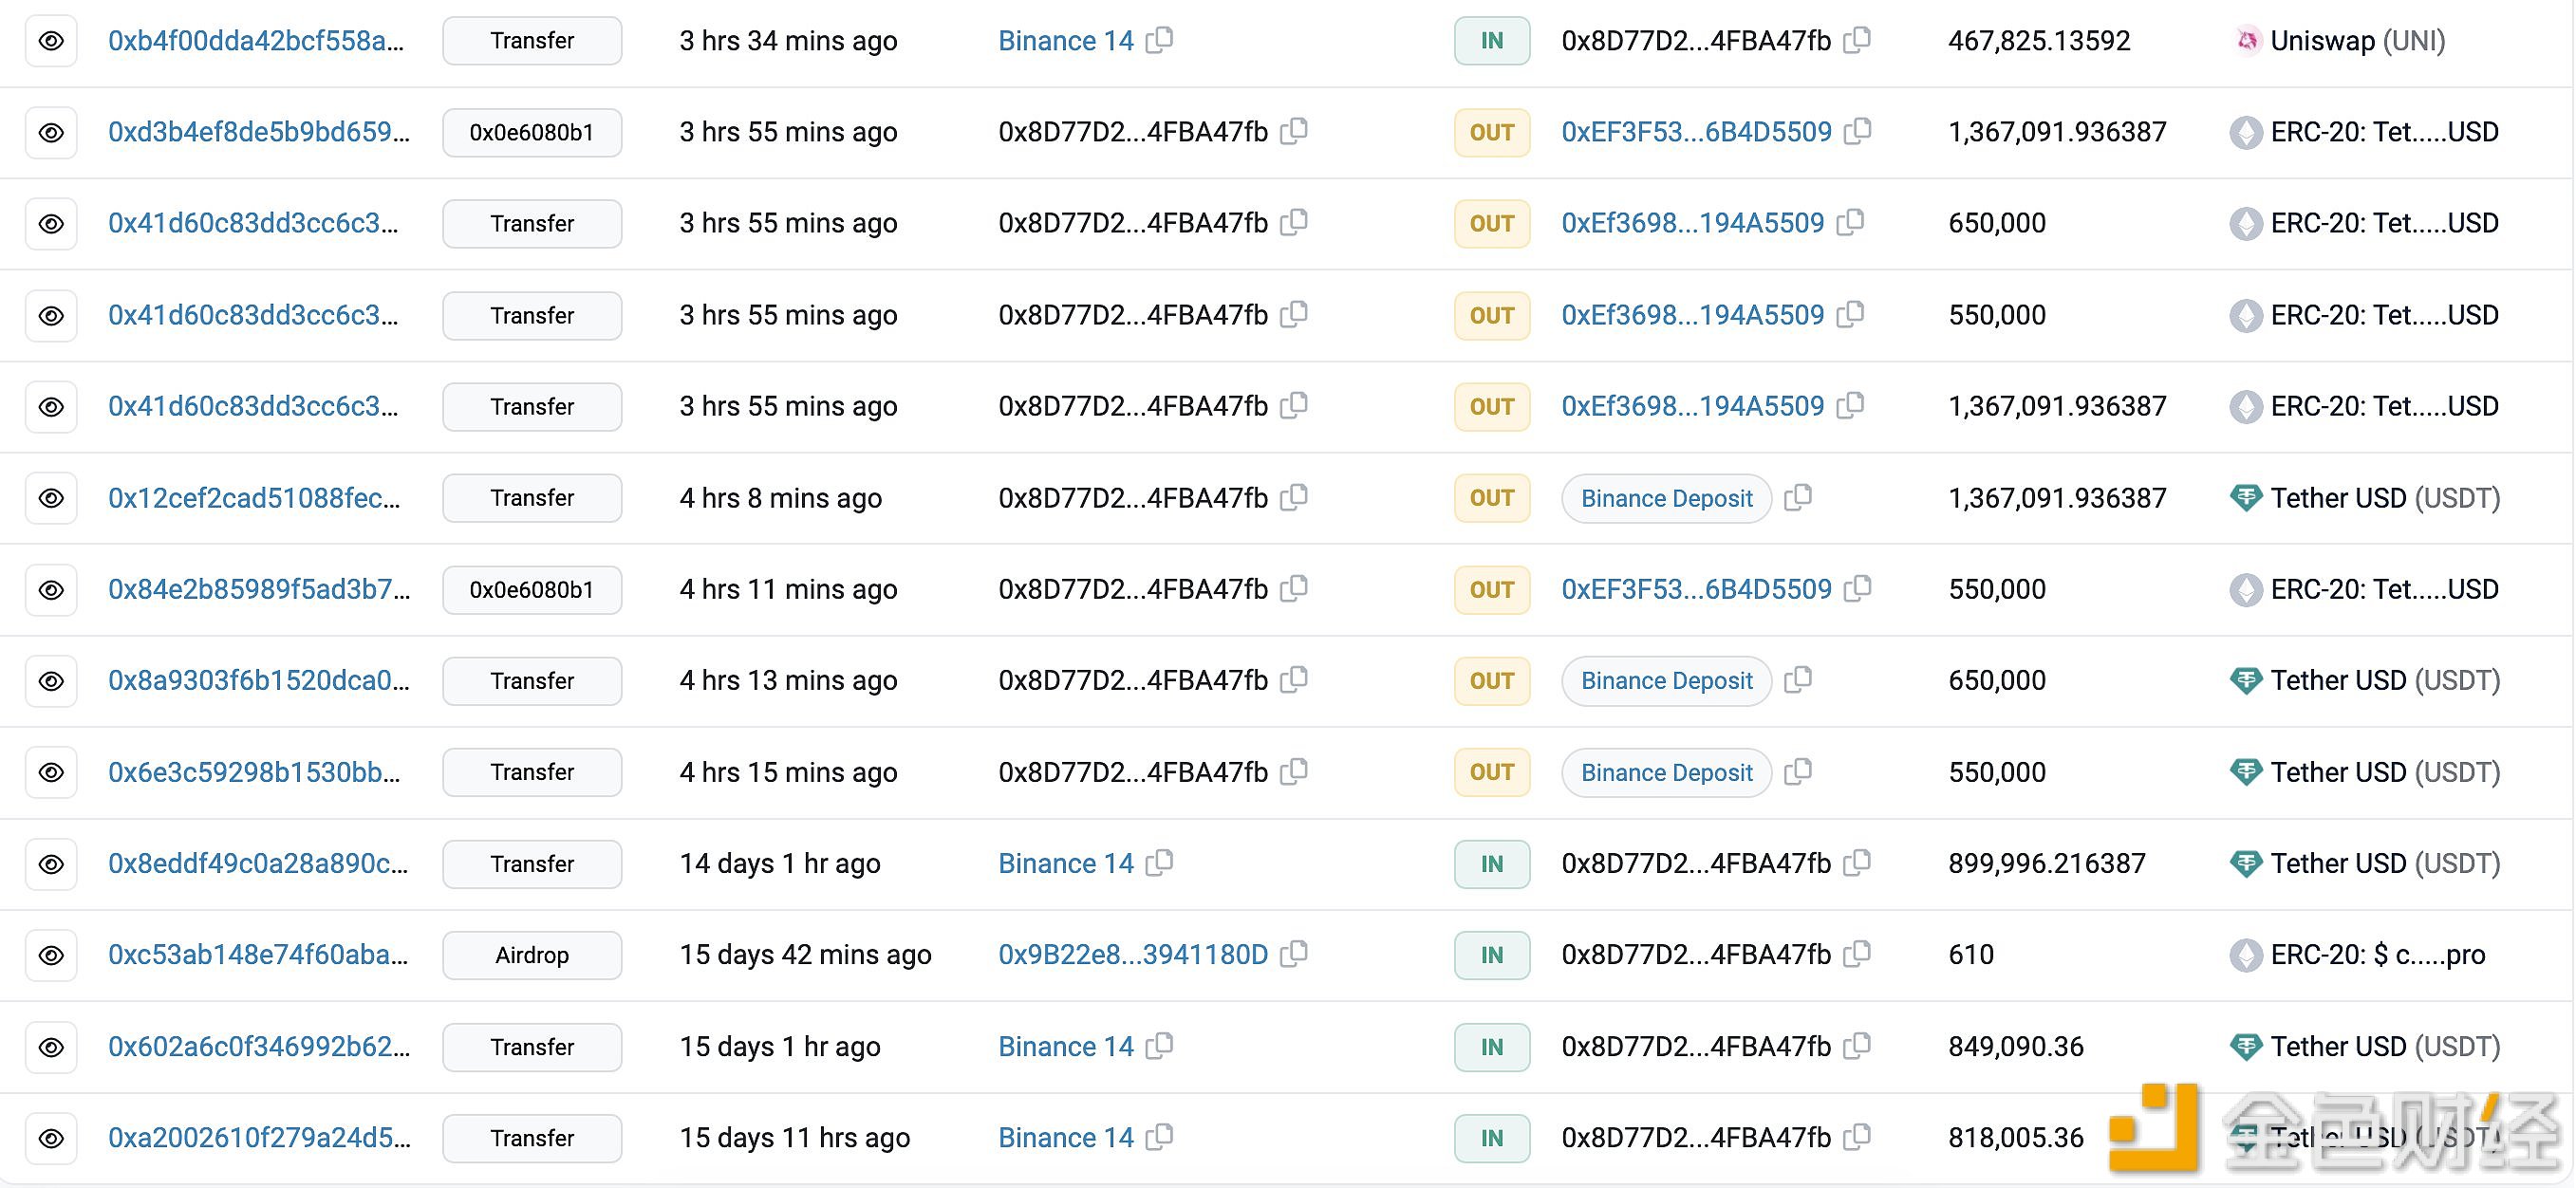The width and height of the screenshot is (2576, 1188).
Task: Copy 0xEf3698 address in 650,000 ERC-20 row
Action: pyautogui.click(x=1851, y=222)
